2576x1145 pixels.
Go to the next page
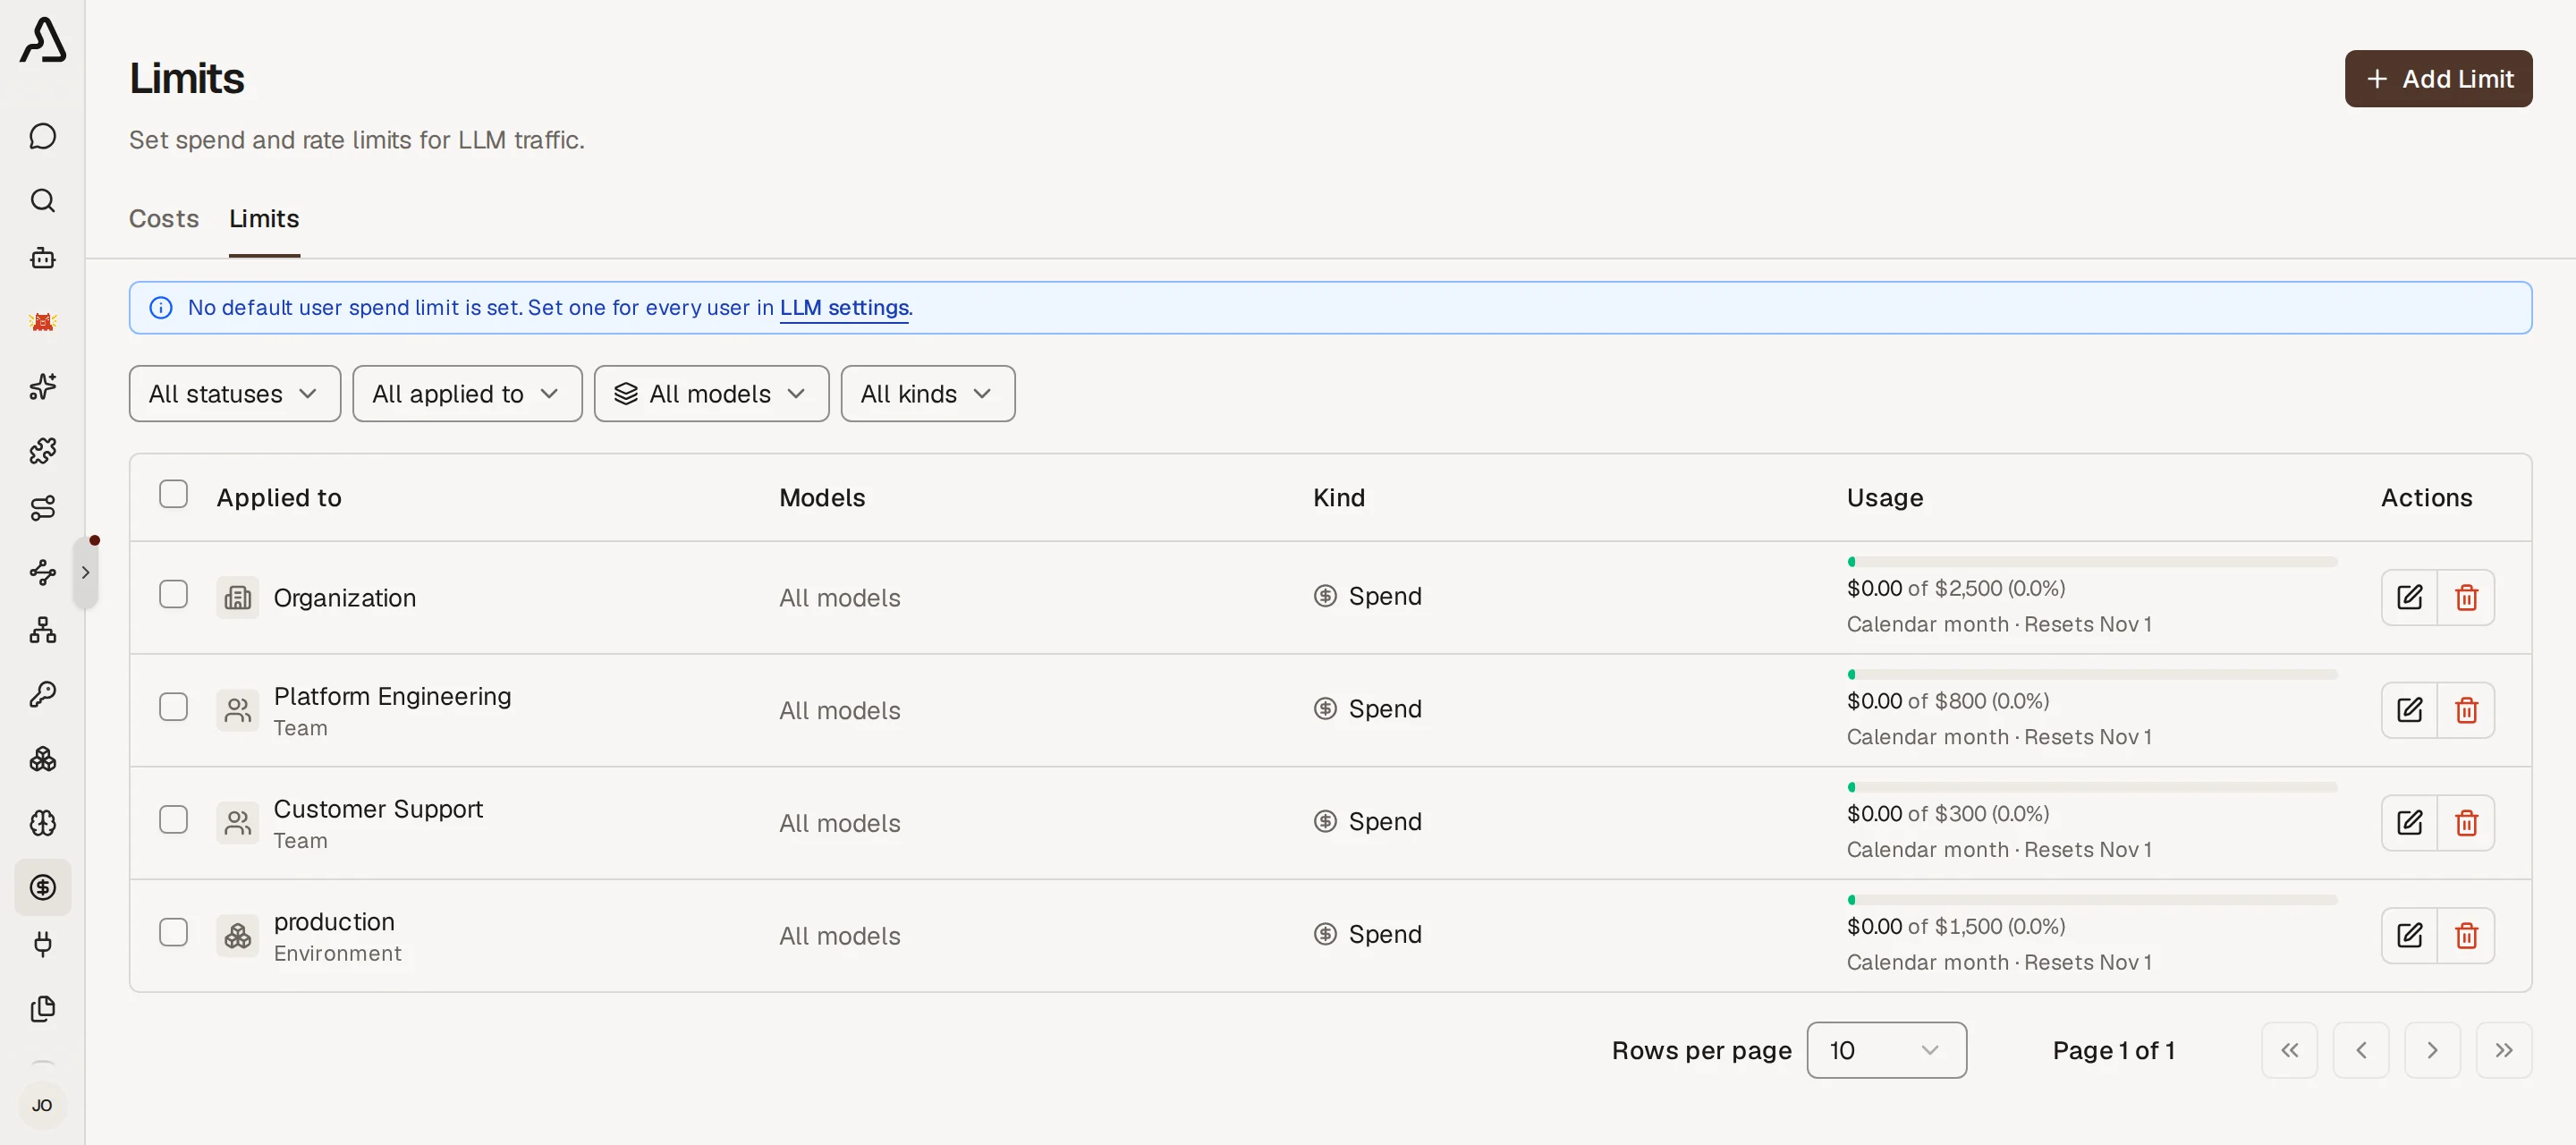pyautogui.click(x=2432, y=1050)
